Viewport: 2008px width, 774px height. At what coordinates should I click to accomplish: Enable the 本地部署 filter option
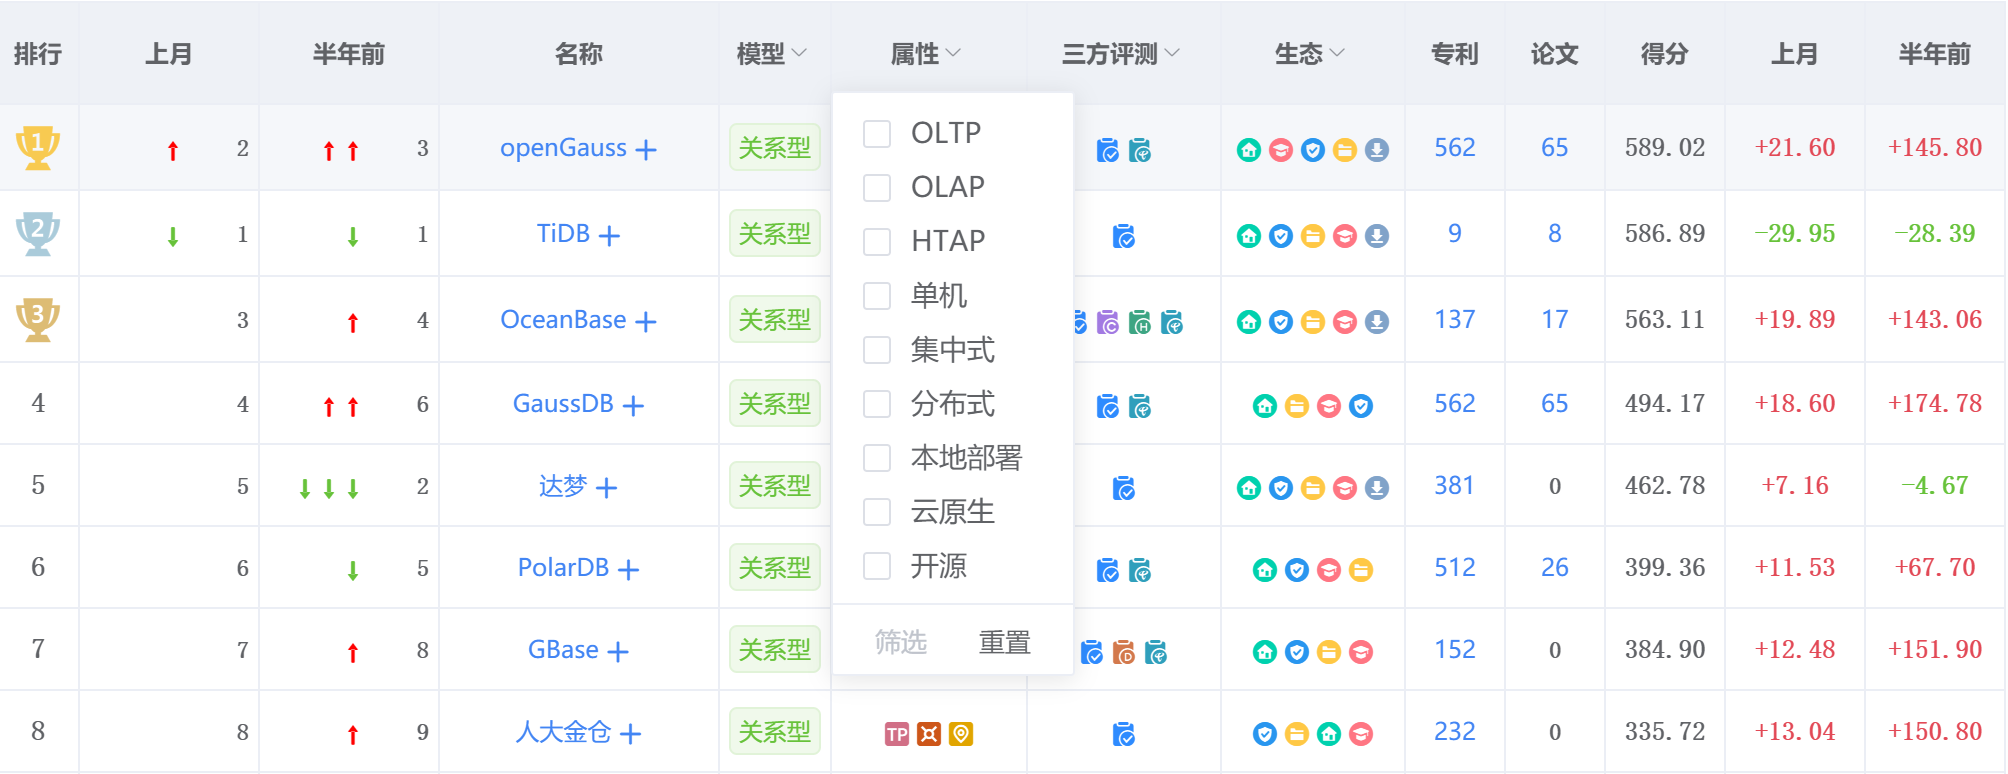pyautogui.click(x=877, y=457)
